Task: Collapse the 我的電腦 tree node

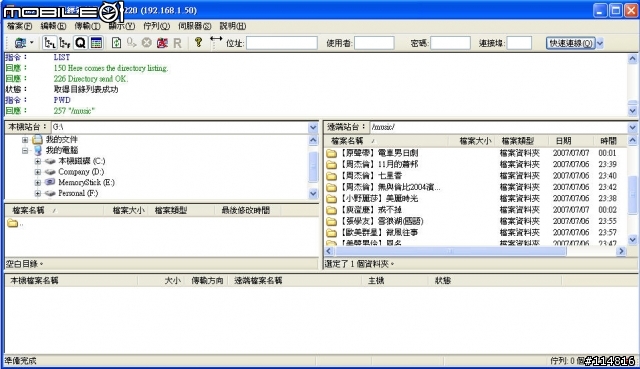Action: click(x=25, y=151)
